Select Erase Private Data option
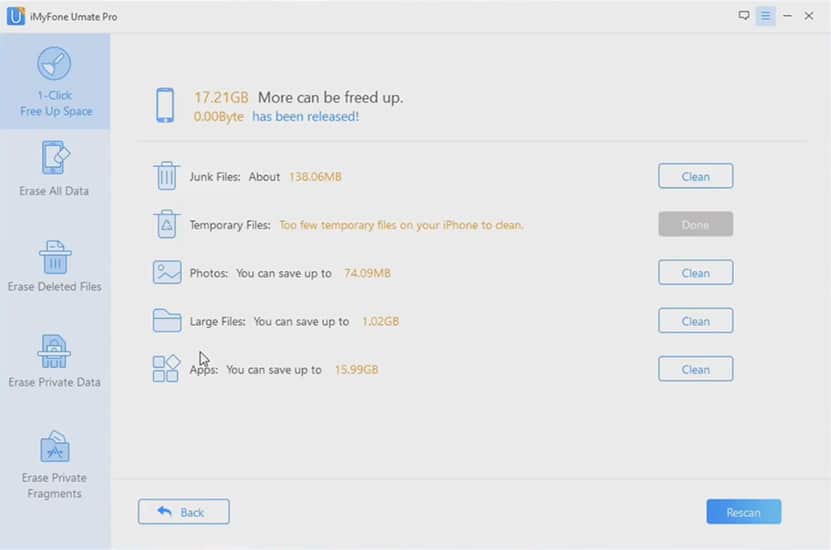Viewport: 831px width, 550px height. pos(55,361)
